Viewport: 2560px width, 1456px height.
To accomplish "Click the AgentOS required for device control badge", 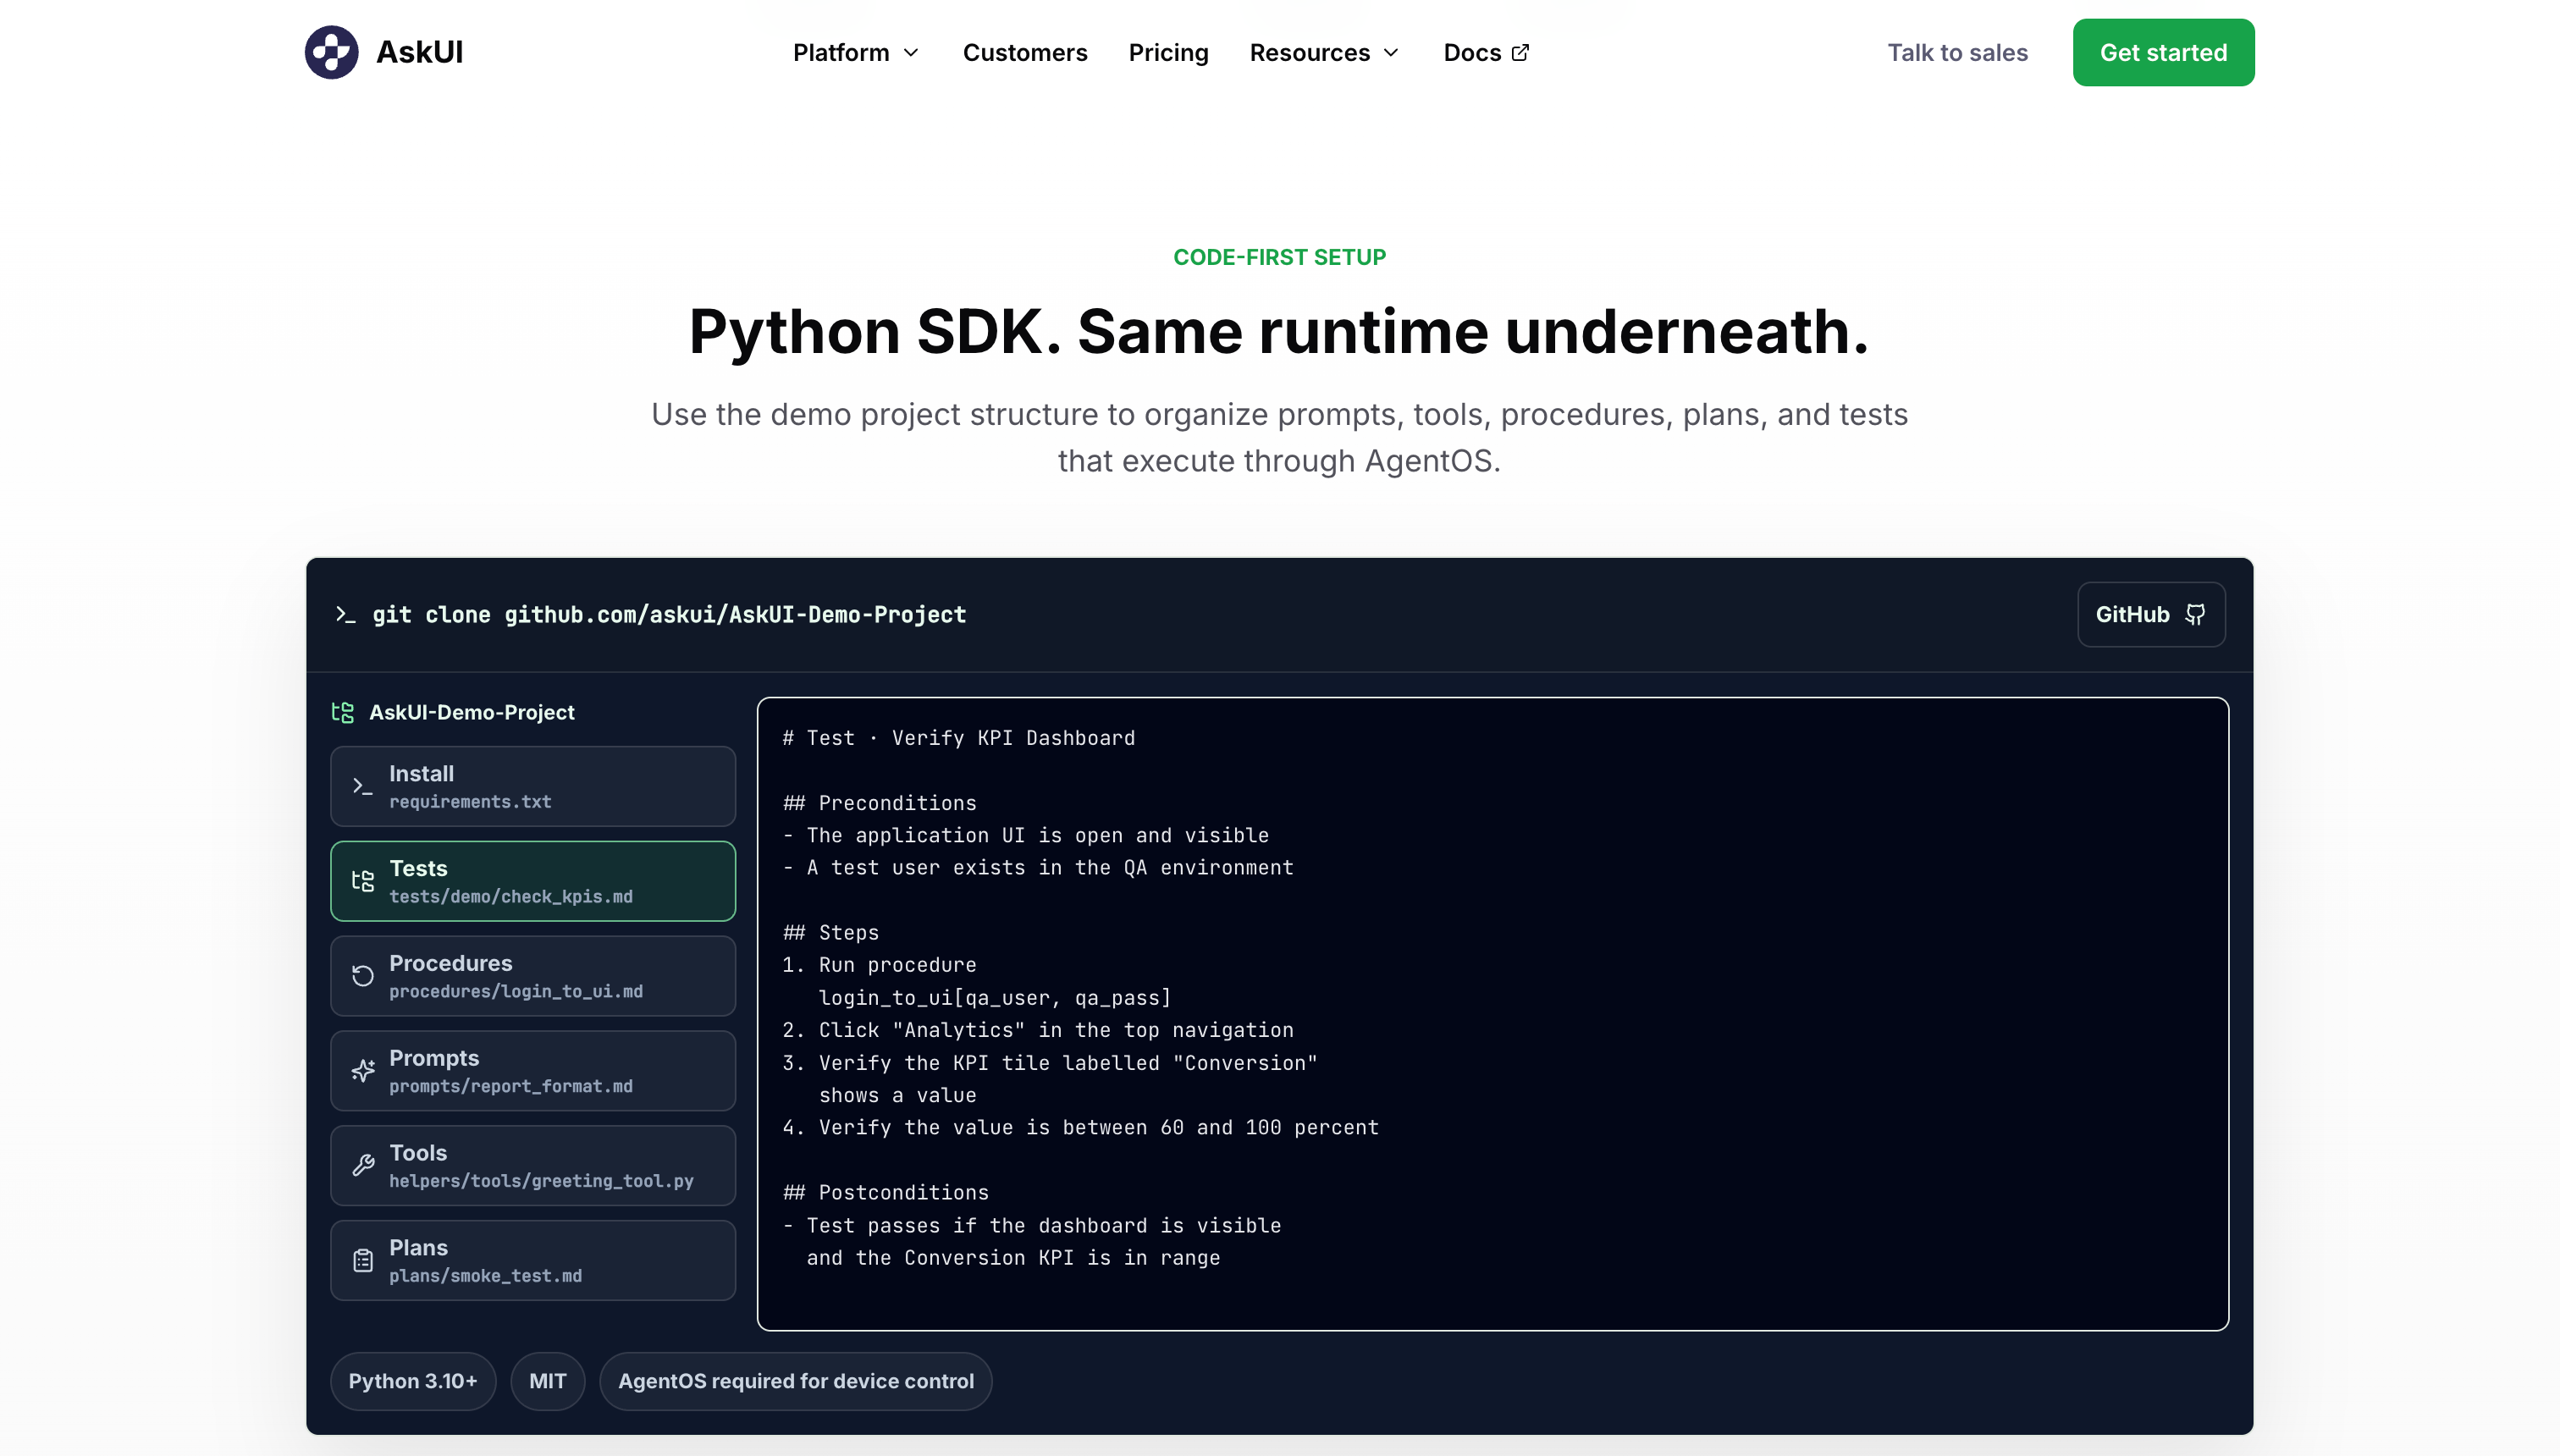I will pos(796,1381).
